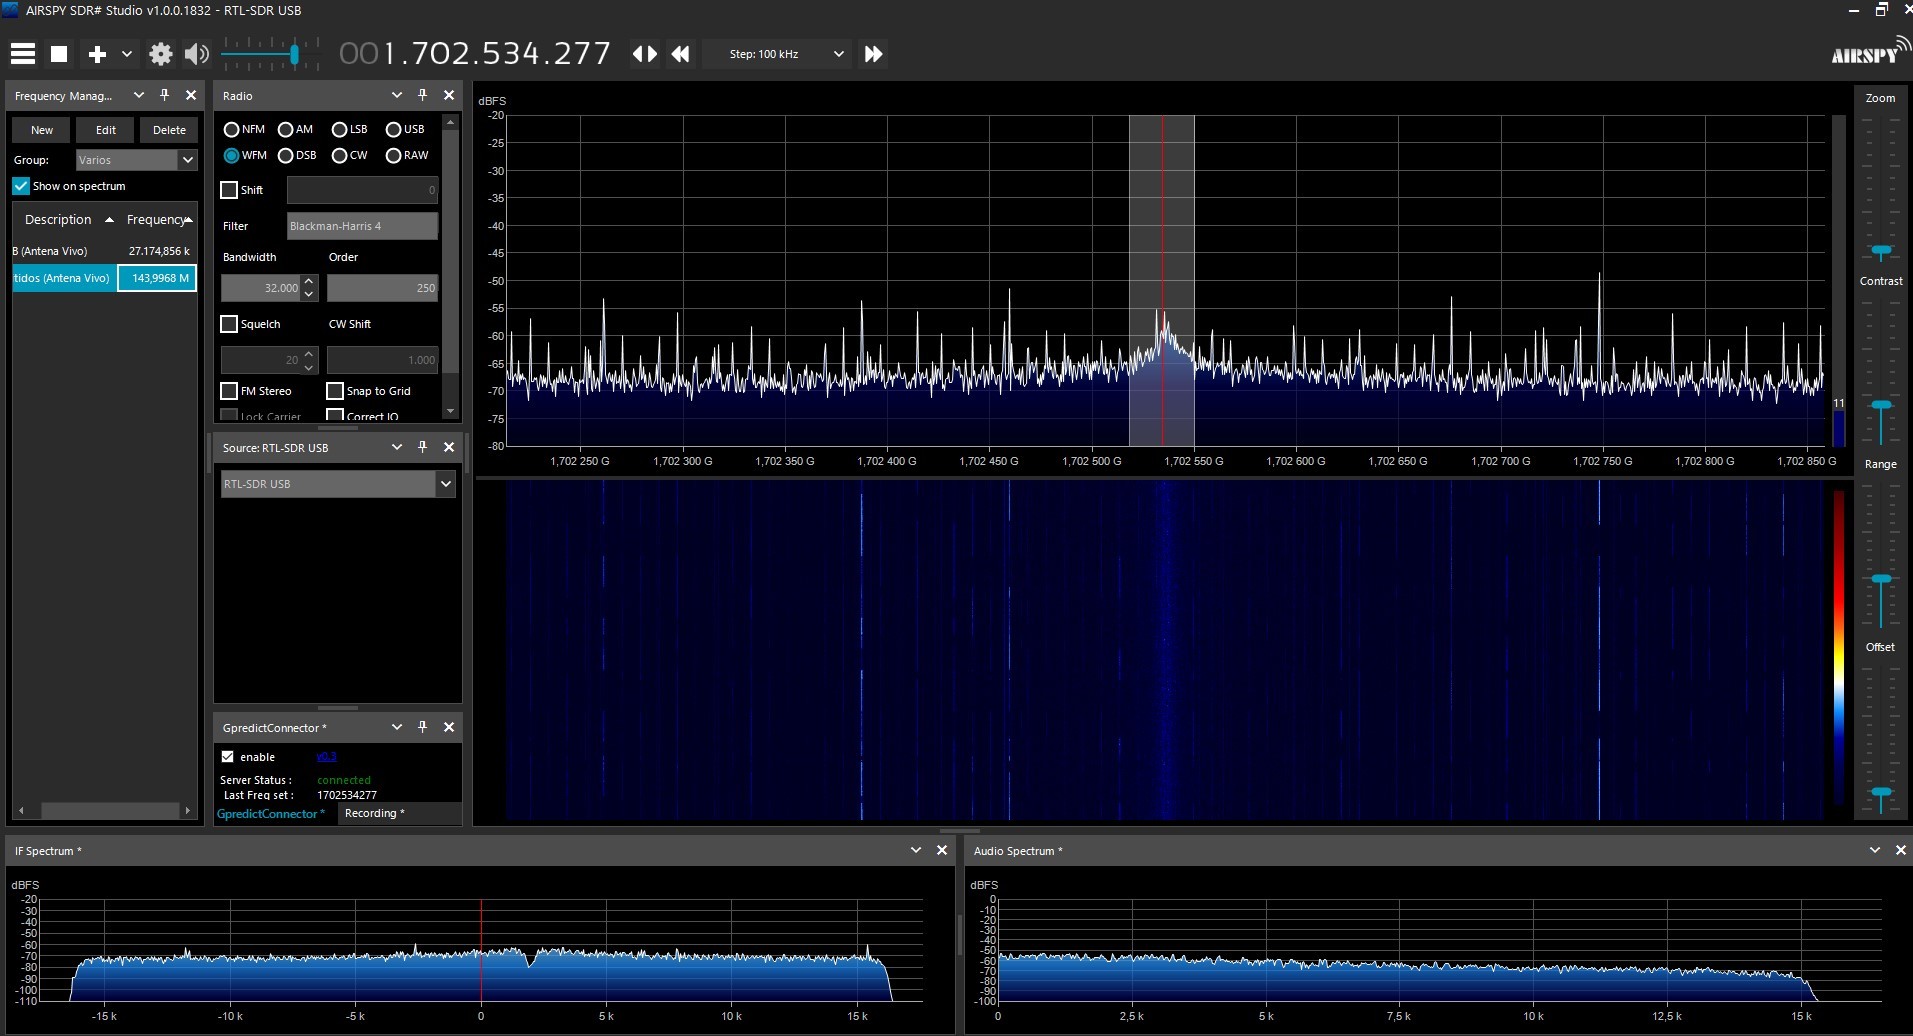Open dropdown arrow beside the plus icon
1913x1036 pixels.
127,54
